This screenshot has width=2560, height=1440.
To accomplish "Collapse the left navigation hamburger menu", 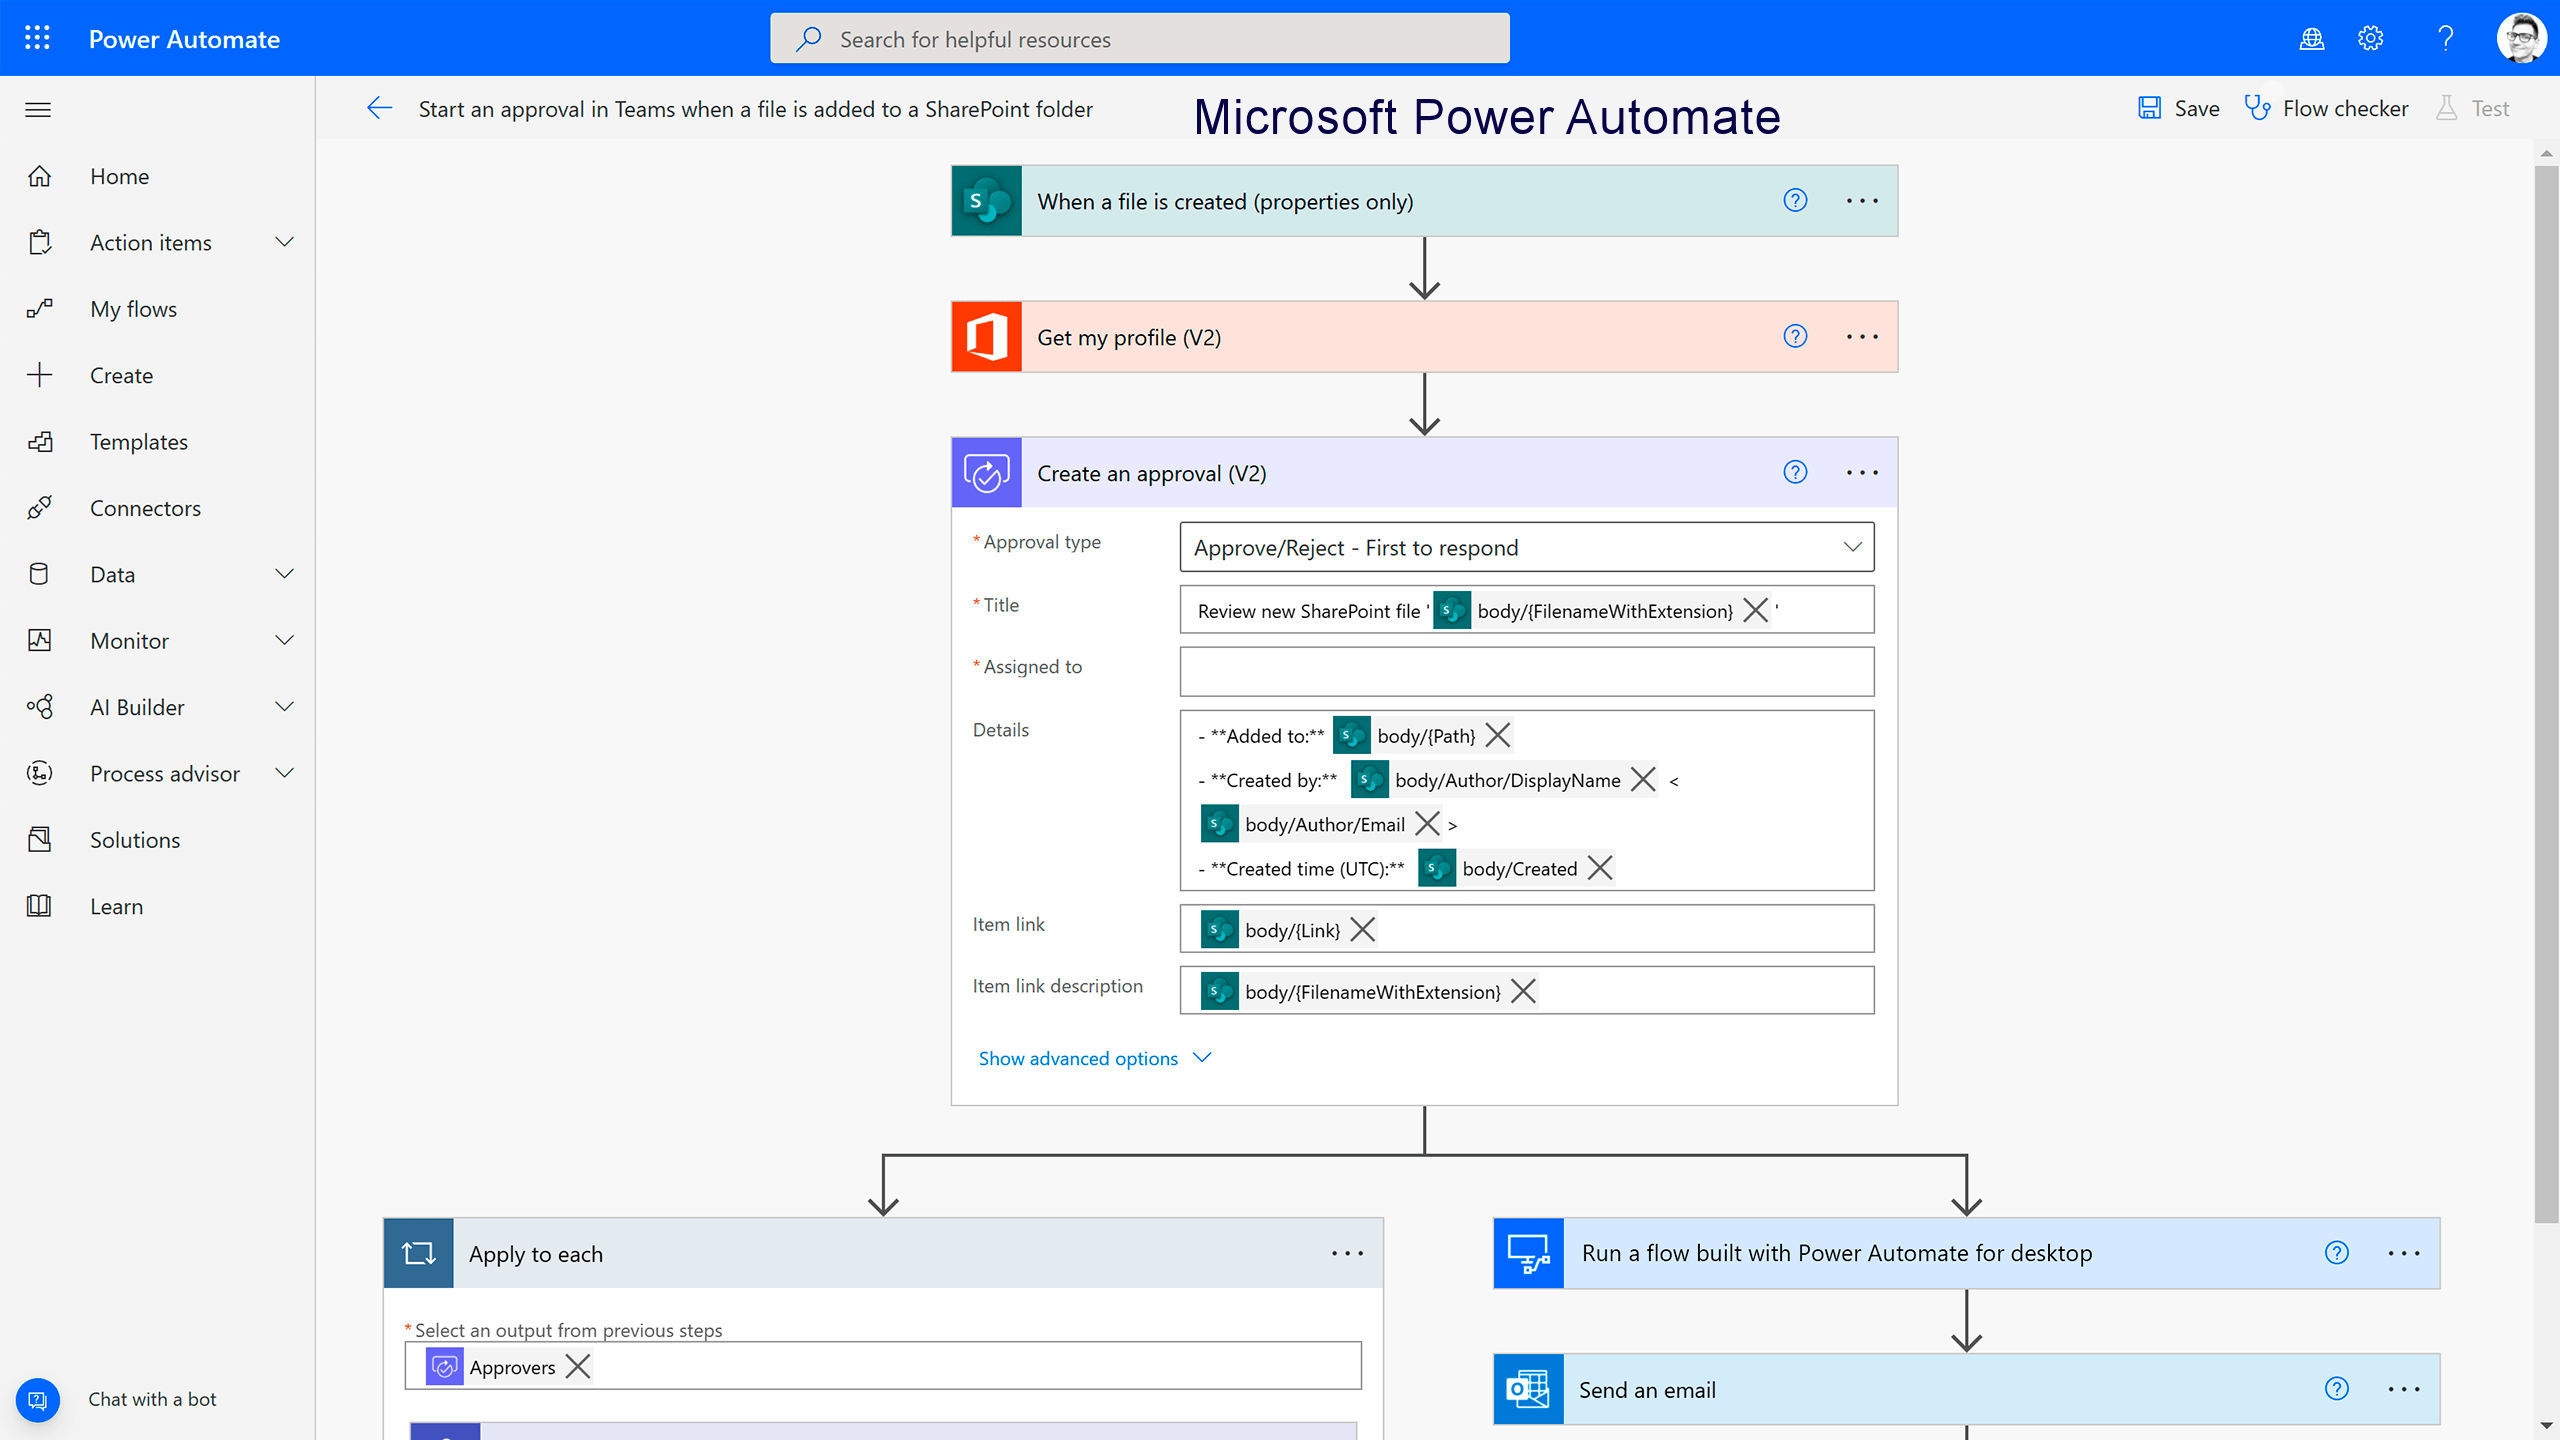I will pyautogui.click(x=38, y=109).
